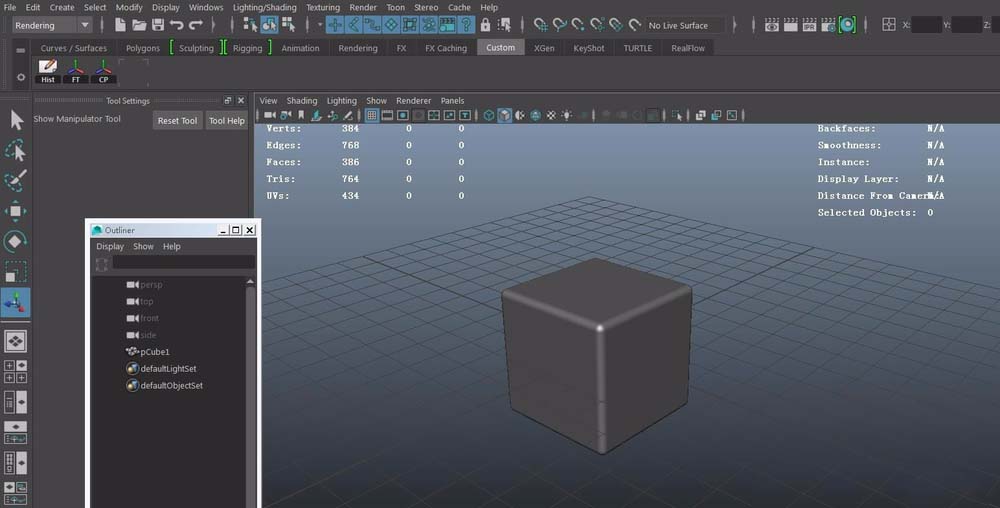1000x508 pixels.
Task: Open the Rendering menu set dropdown
Action: [52, 25]
